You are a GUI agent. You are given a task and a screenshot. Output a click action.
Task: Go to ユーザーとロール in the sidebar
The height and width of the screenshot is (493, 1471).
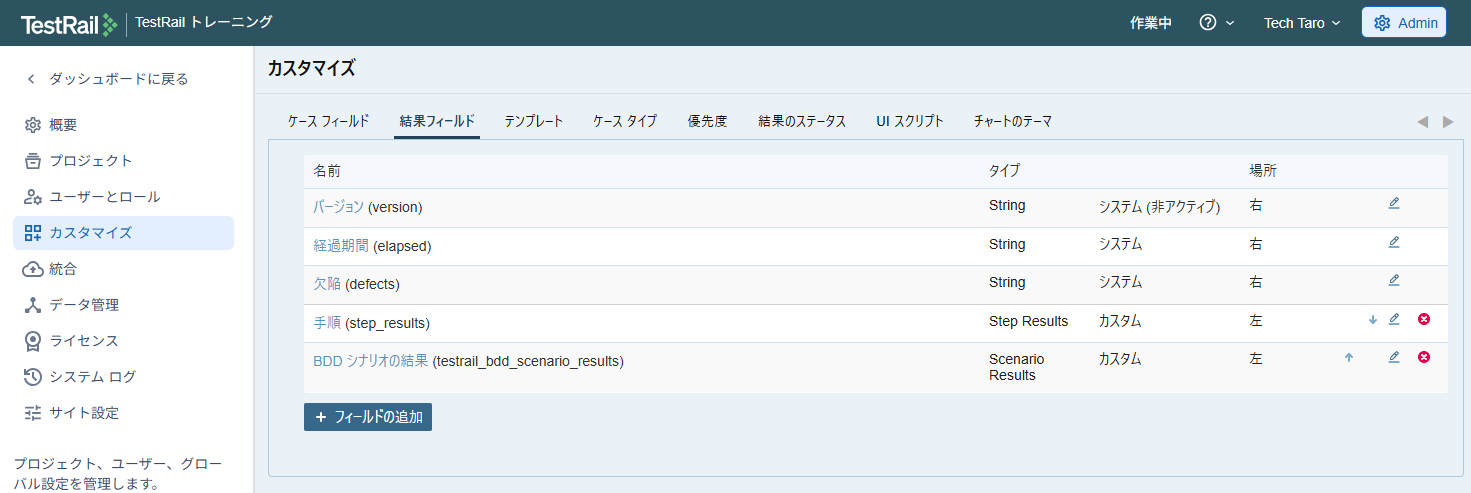104,197
